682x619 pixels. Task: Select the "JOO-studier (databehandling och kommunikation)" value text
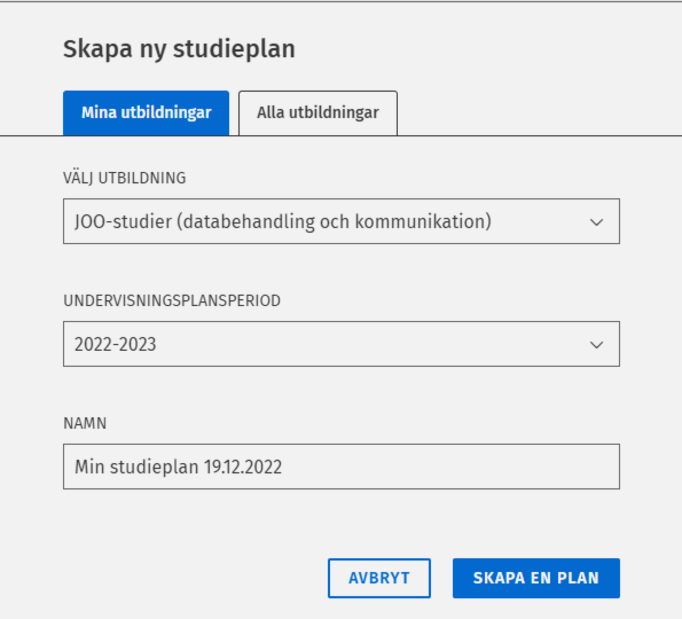tap(283, 222)
